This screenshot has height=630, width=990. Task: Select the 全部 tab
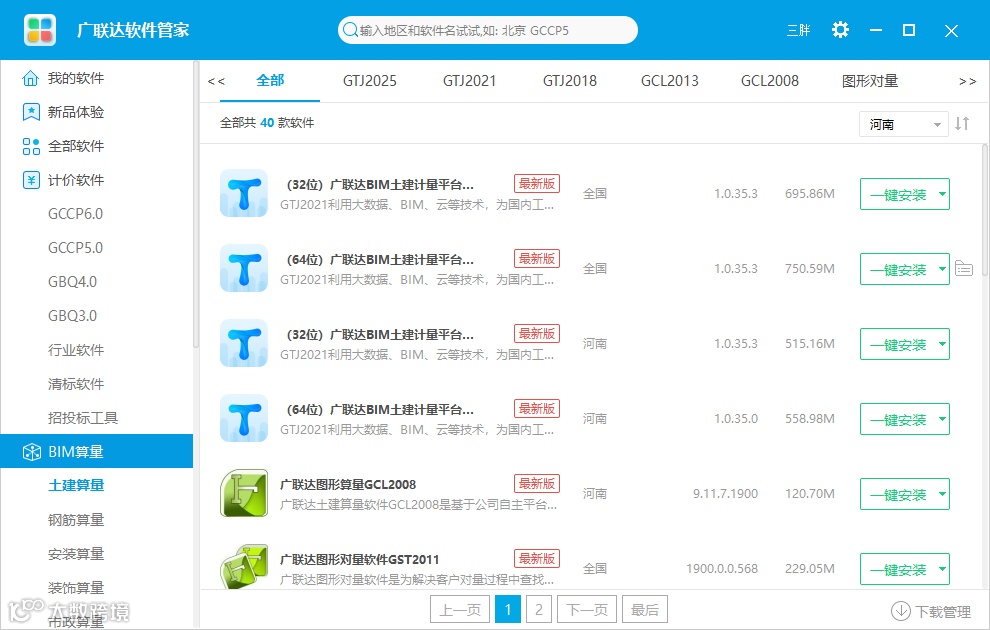pyautogui.click(x=270, y=81)
